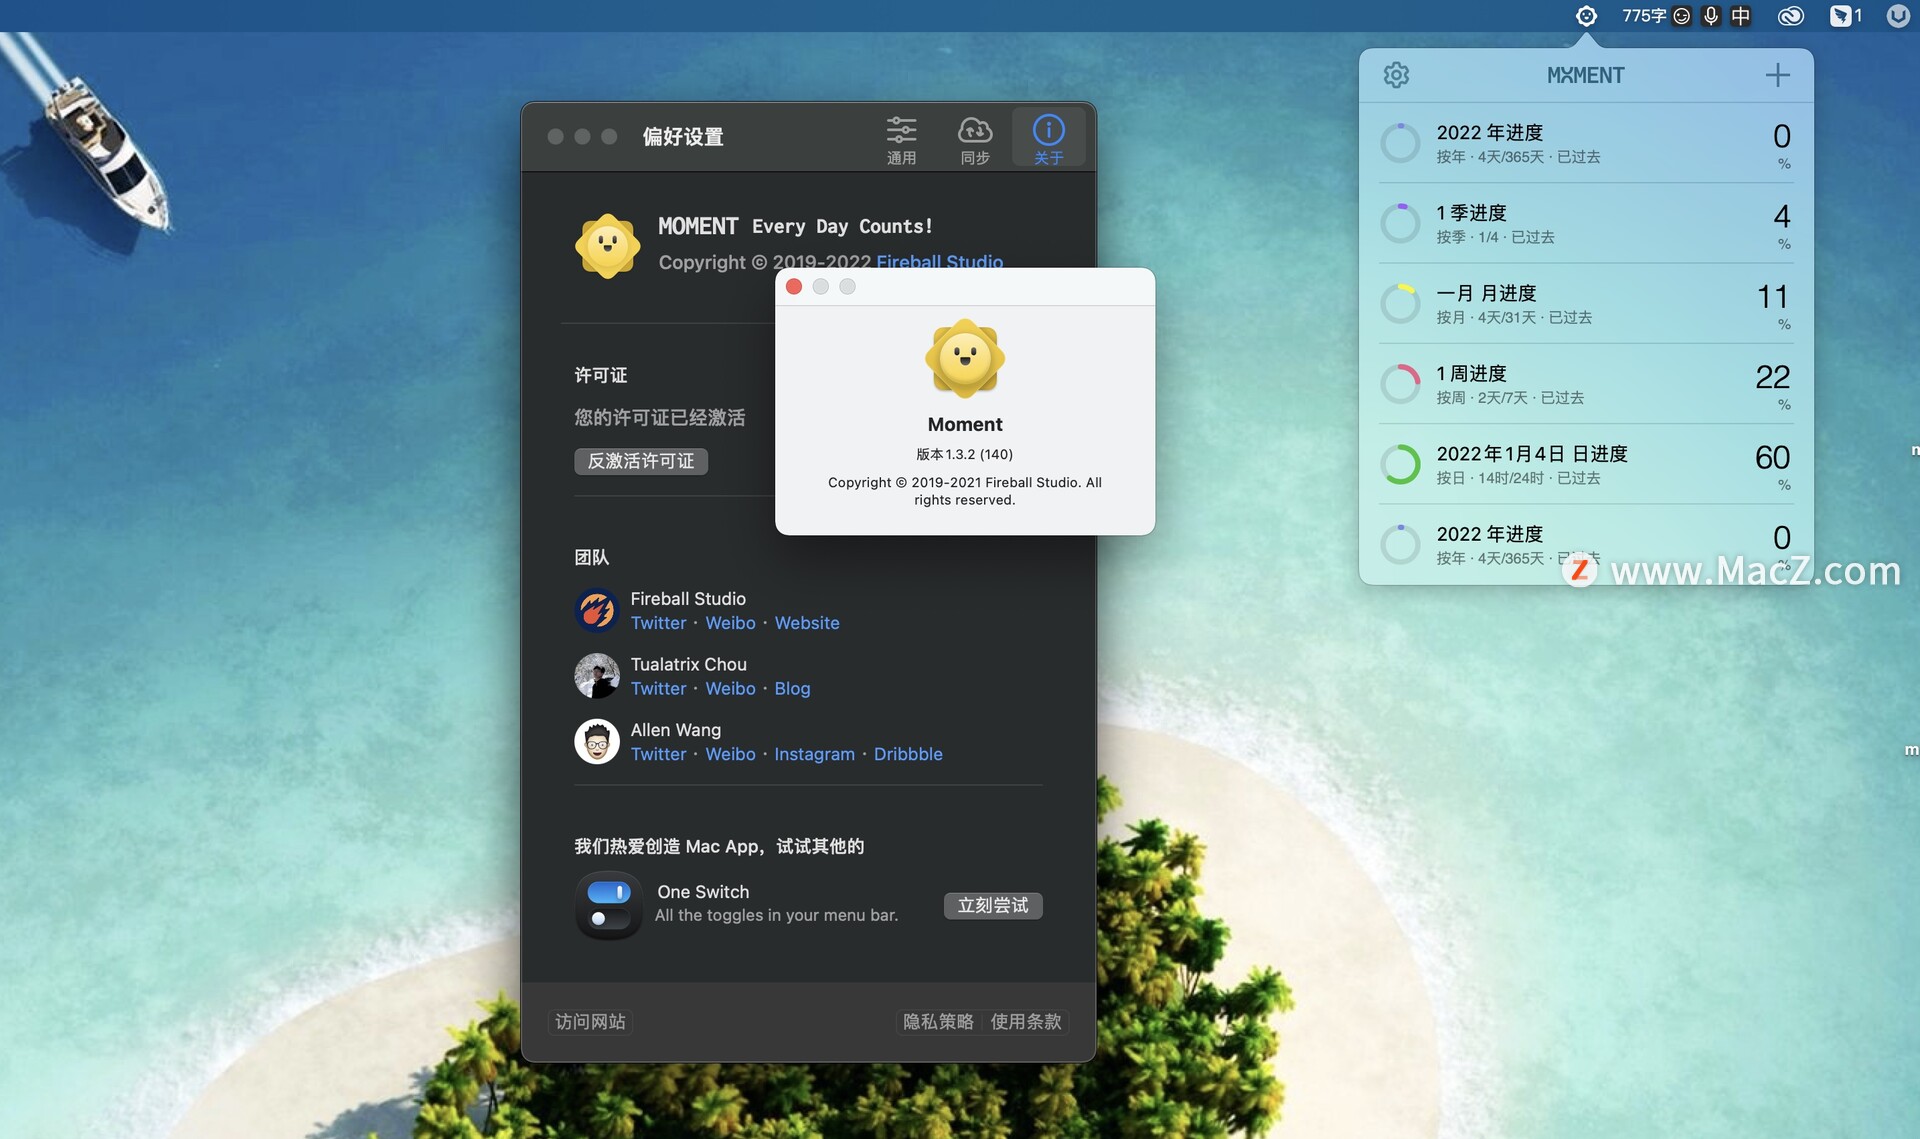Switch to the 通用 preferences tab
1920x1139 pixels.
[x=900, y=137]
